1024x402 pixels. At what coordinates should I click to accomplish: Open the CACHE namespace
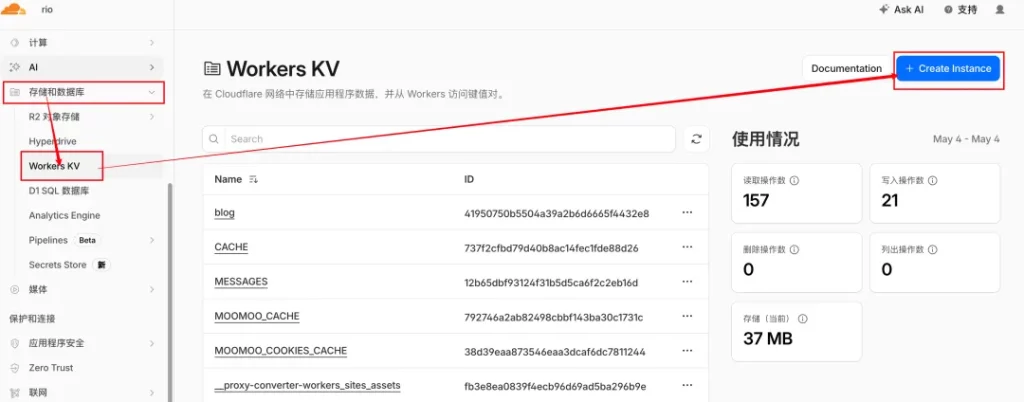click(231, 247)
